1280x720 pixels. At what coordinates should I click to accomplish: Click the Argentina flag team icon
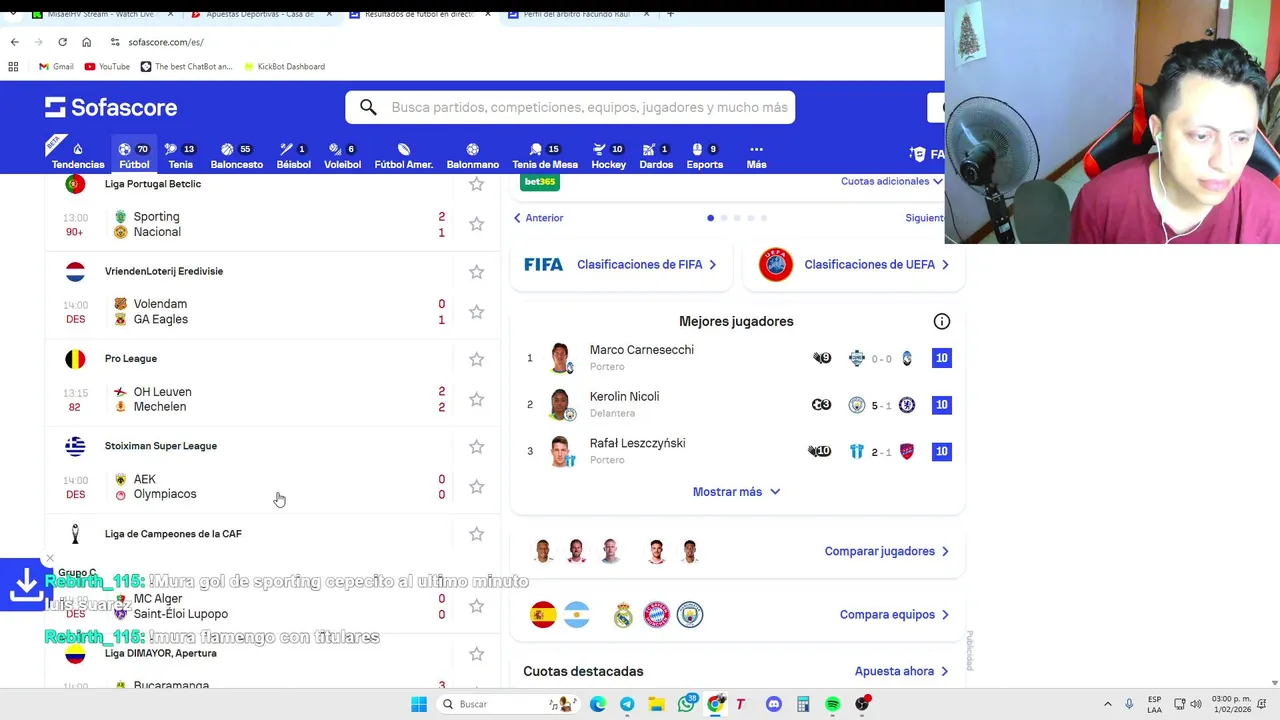[576, 615]
